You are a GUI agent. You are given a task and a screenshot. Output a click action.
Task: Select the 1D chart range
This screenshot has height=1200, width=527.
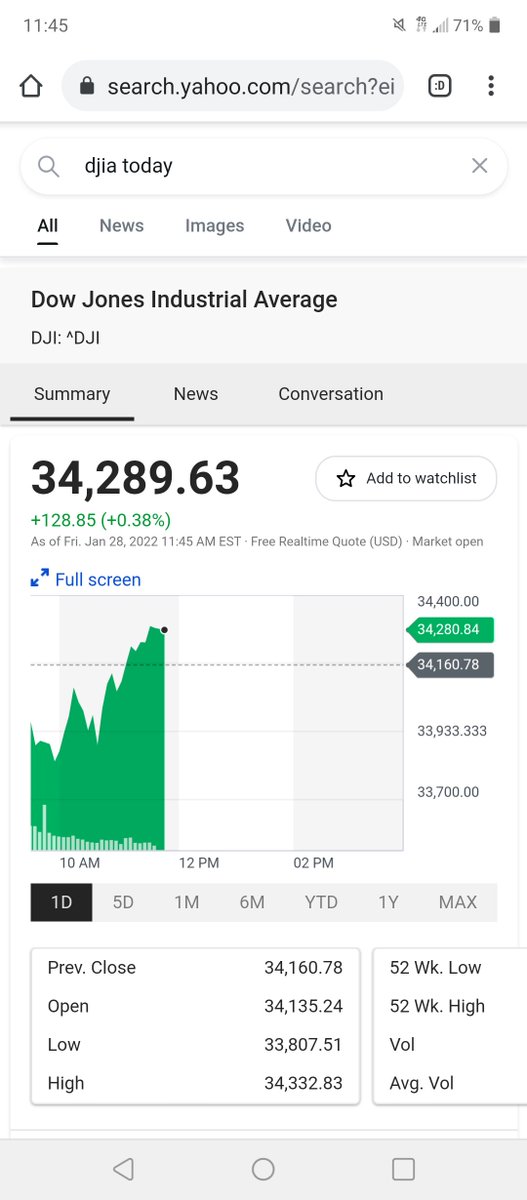61,902
